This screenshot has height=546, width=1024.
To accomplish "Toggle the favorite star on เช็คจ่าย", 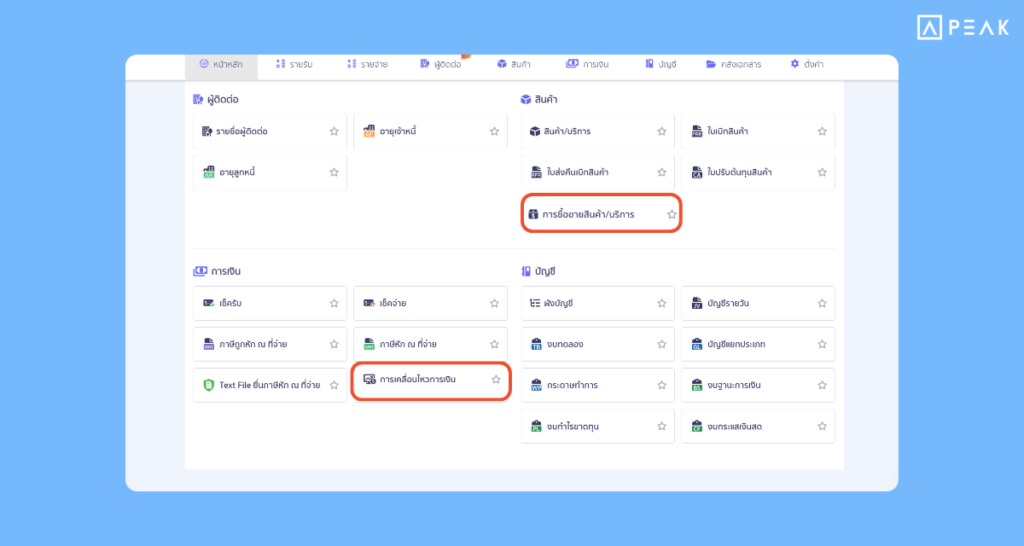I will [494, 303].
